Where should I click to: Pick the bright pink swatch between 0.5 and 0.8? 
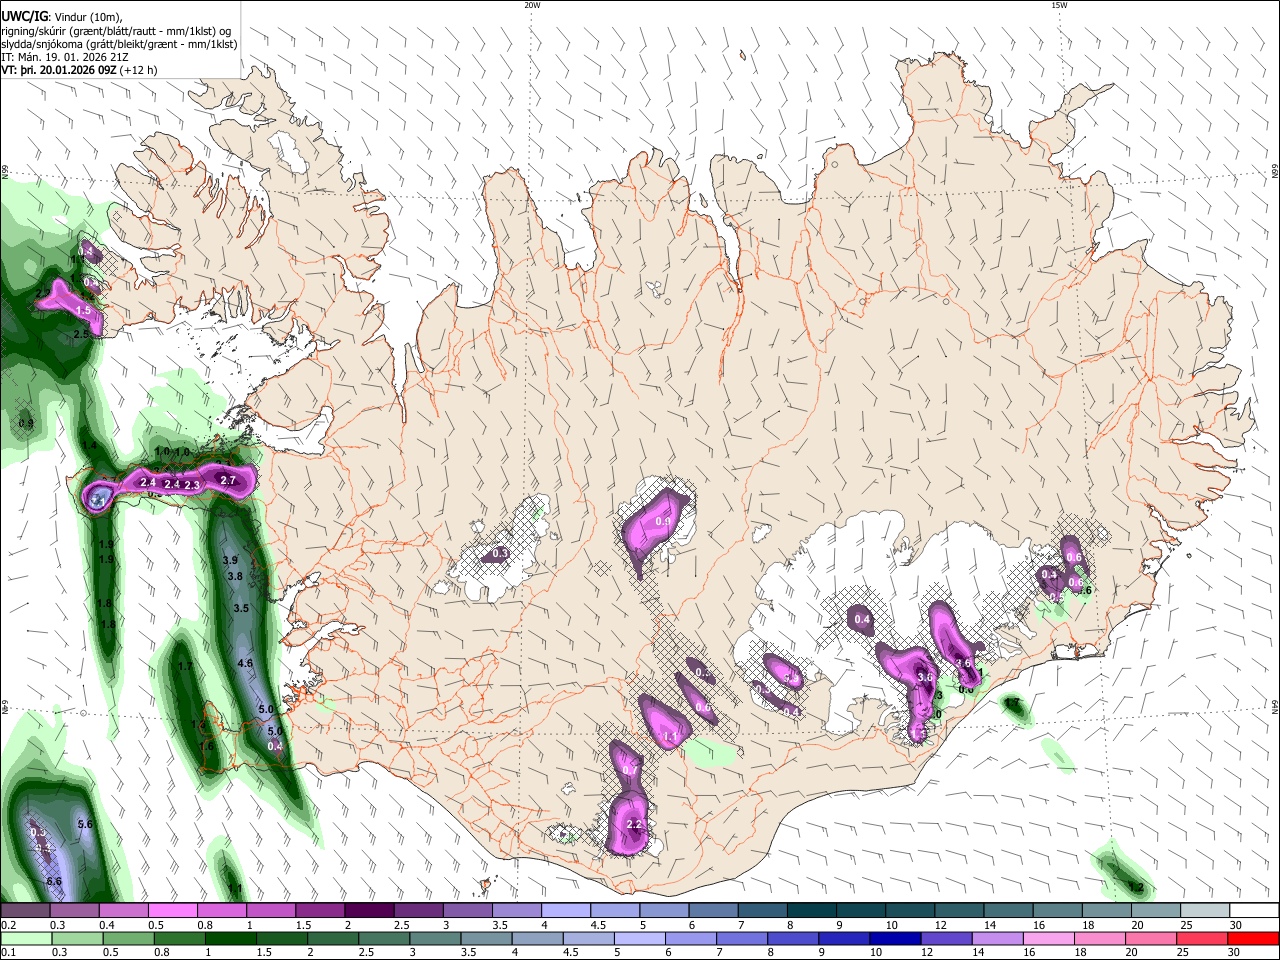172,911
